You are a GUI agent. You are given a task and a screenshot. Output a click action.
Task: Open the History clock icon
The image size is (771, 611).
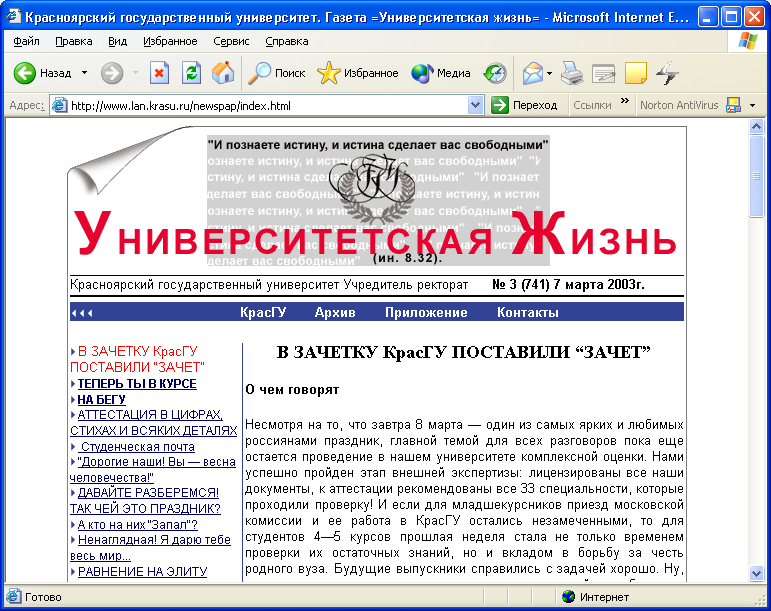click(x=495, y=73)
